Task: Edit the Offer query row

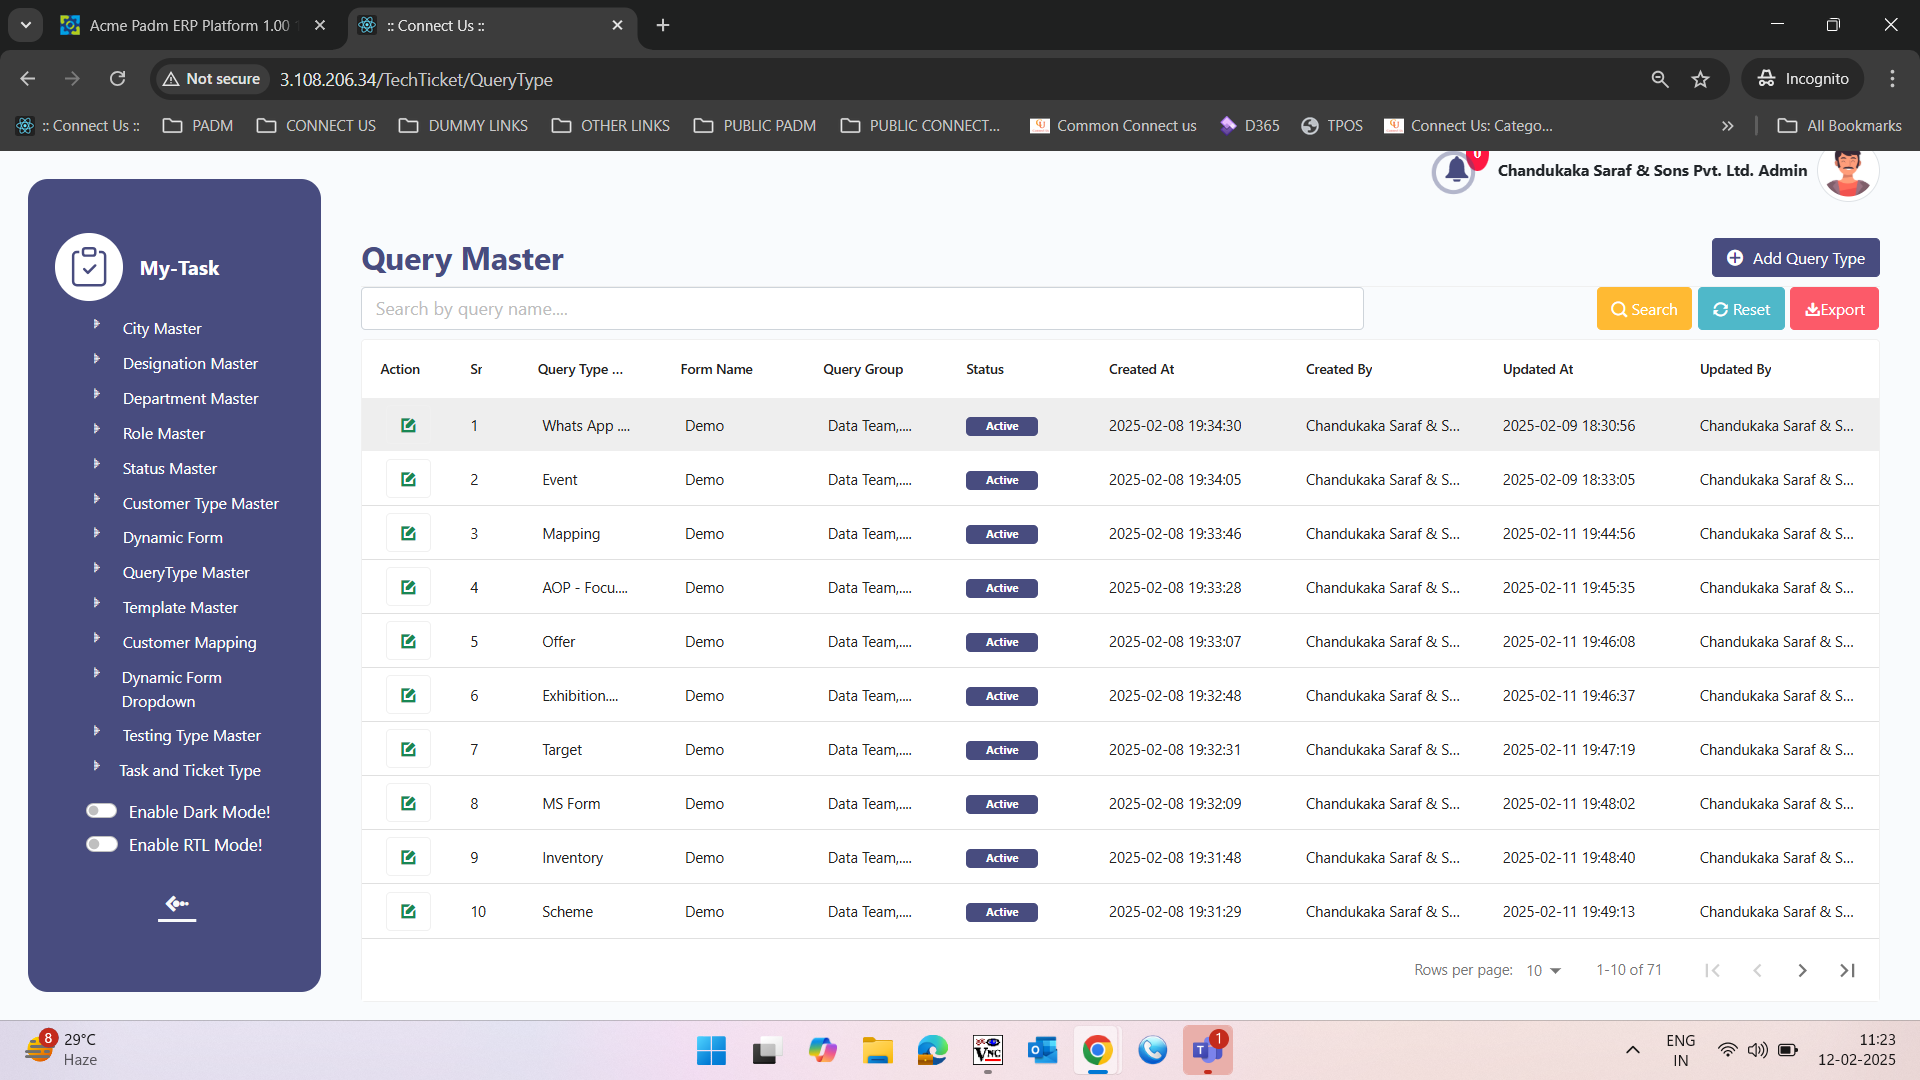Action: [408, 641]
